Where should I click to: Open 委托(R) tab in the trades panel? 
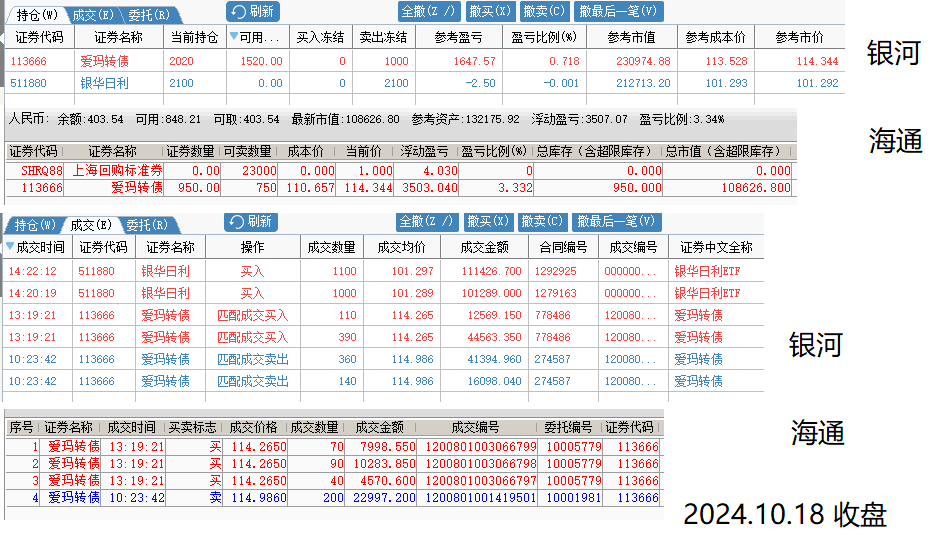coord(146,225)
